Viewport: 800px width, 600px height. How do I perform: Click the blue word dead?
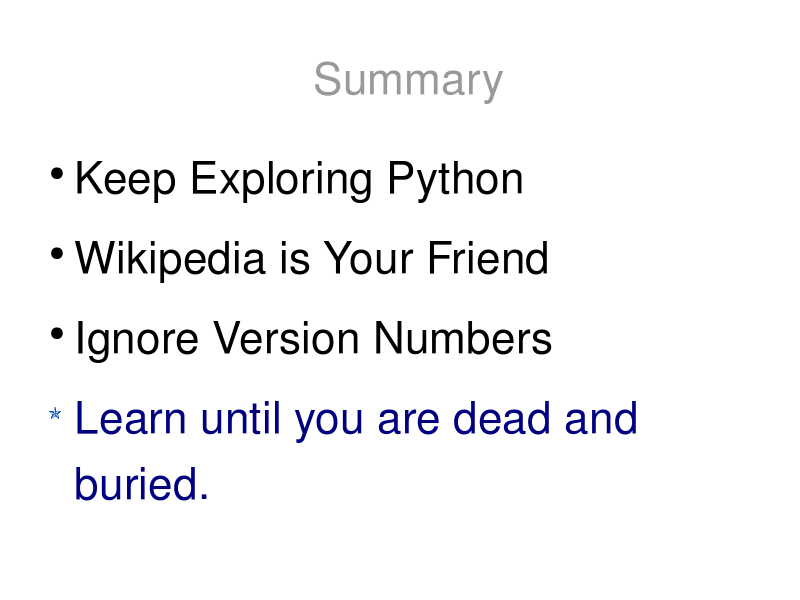pyautogui.click(x=502, y=419)
